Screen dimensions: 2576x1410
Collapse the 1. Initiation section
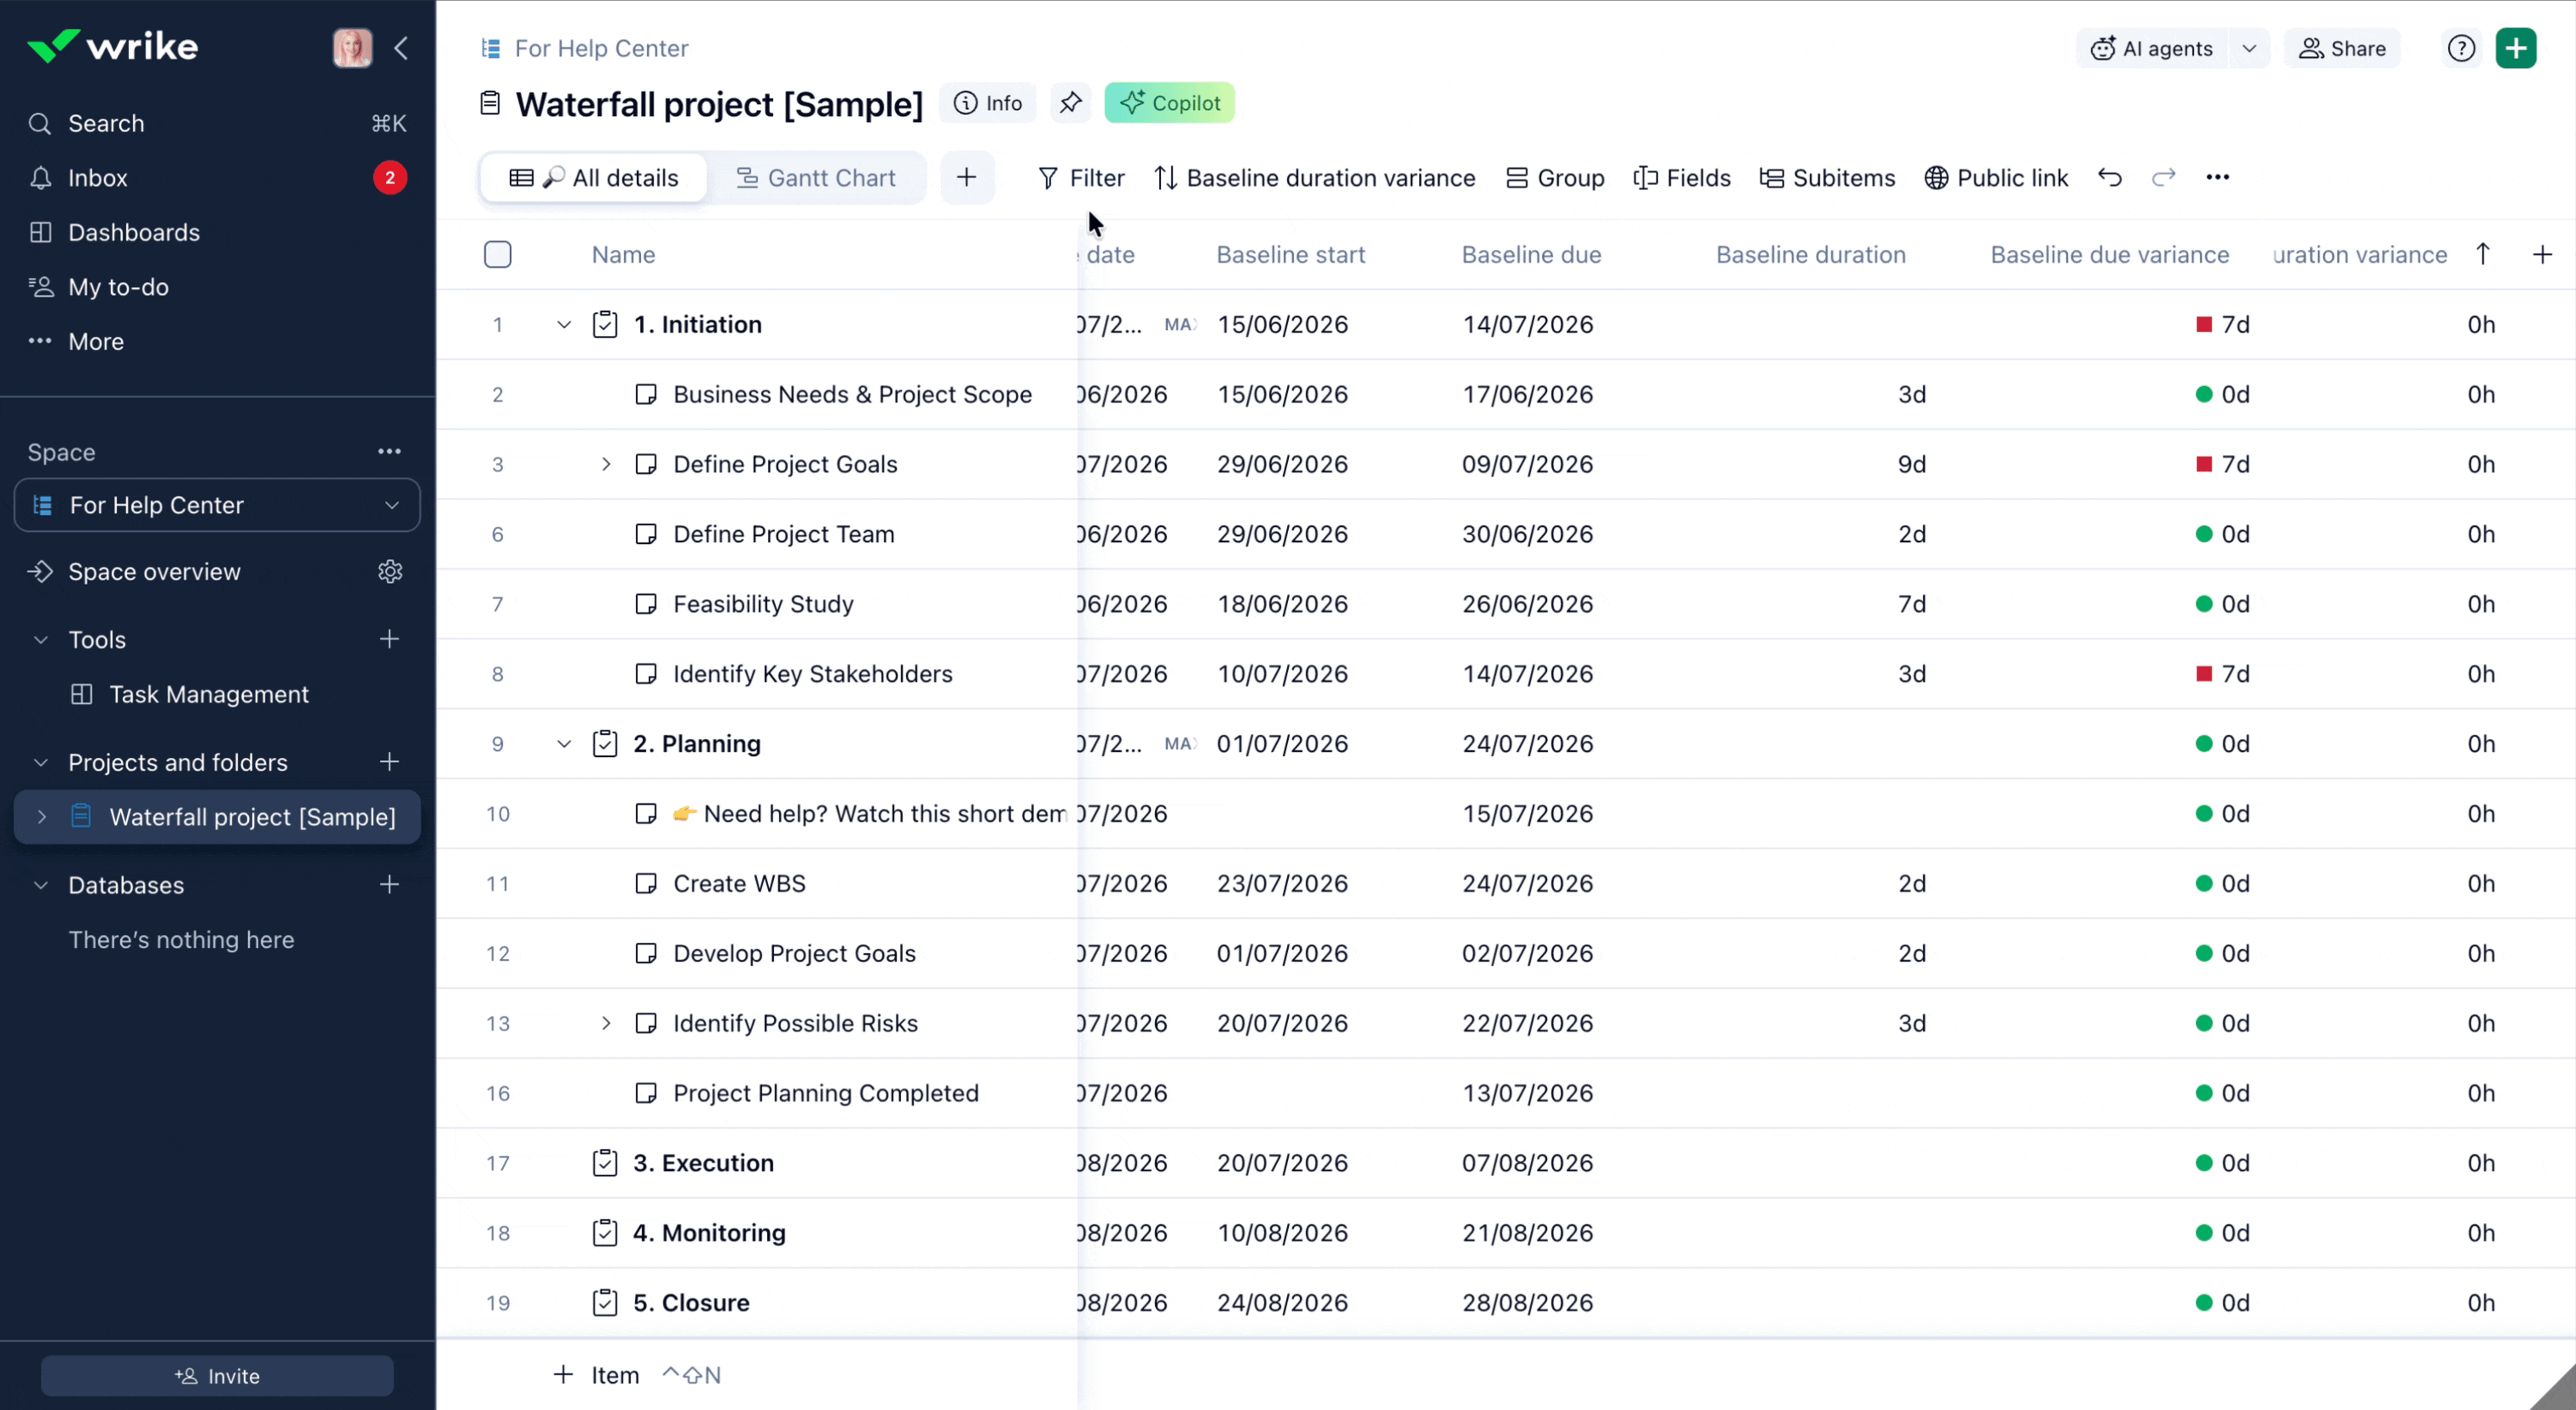point(564,324)
